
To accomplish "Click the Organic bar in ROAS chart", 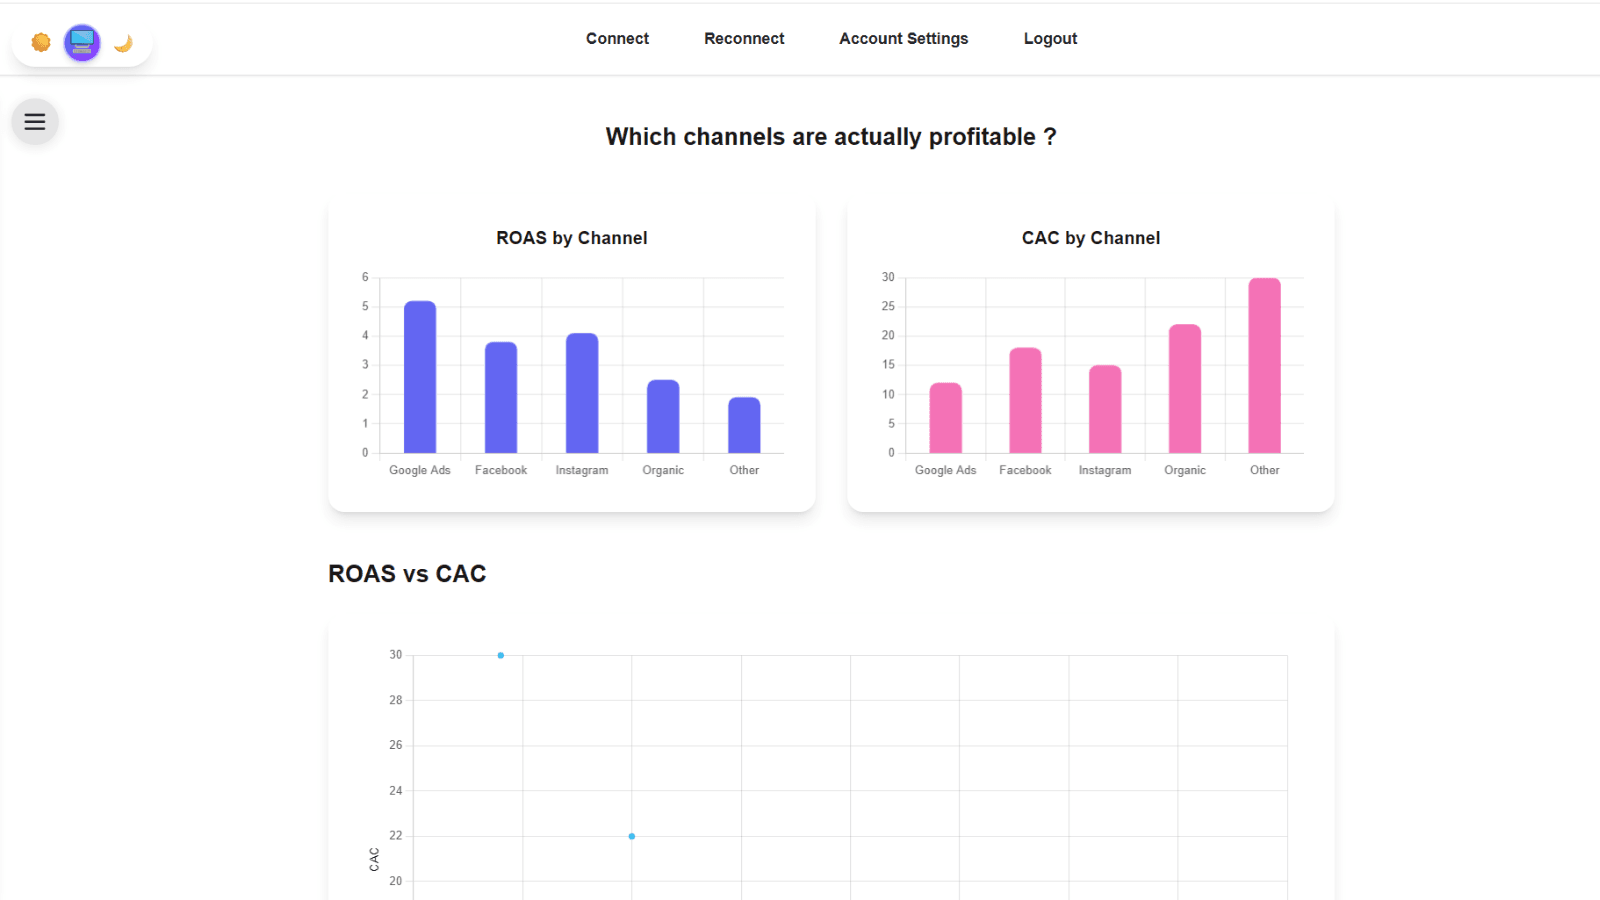I will 663,416.
